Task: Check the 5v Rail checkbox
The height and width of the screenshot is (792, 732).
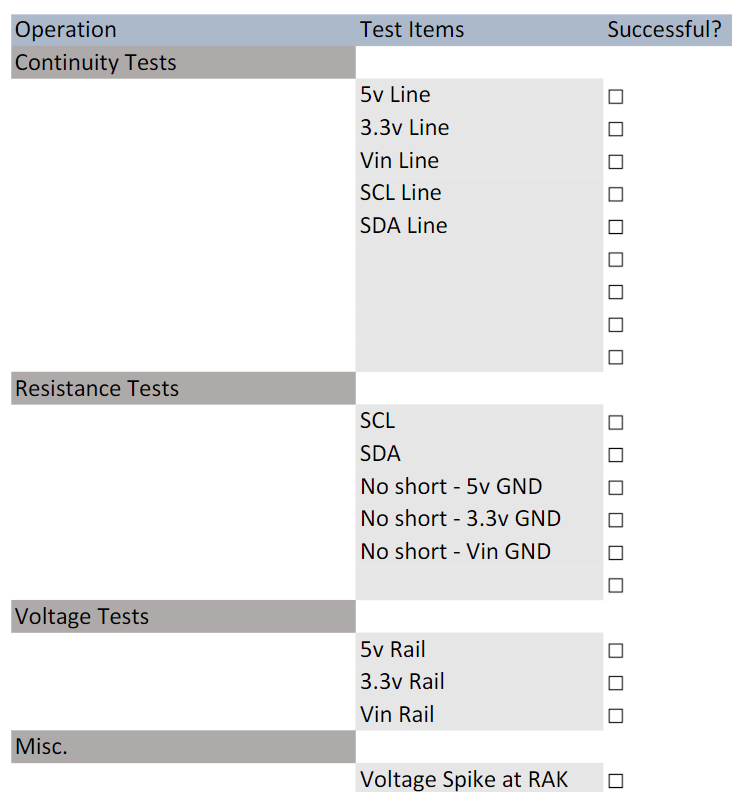Action: coord(615,651)
